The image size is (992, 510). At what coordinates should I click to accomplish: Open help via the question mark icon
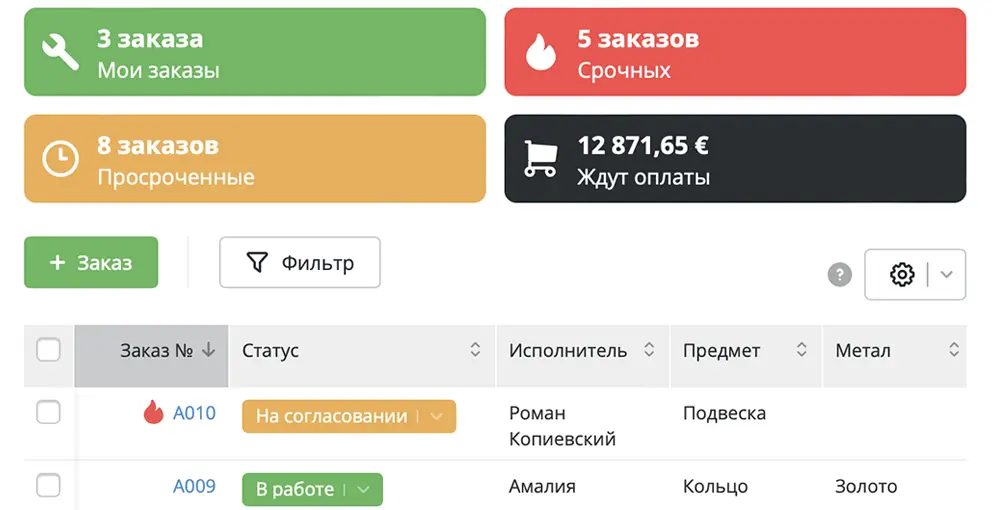[840, 275]
